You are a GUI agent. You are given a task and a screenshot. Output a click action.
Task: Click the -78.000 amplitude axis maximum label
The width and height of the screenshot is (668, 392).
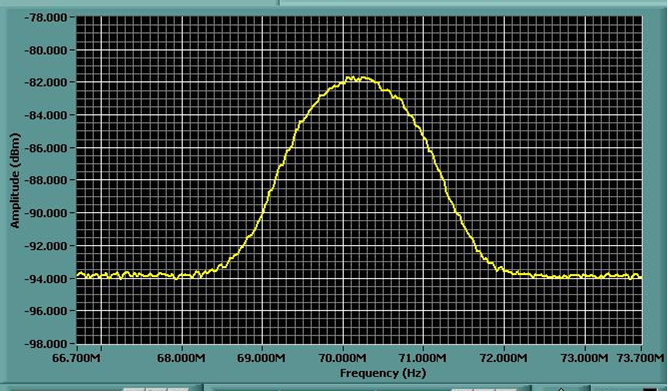coord(46,17)
